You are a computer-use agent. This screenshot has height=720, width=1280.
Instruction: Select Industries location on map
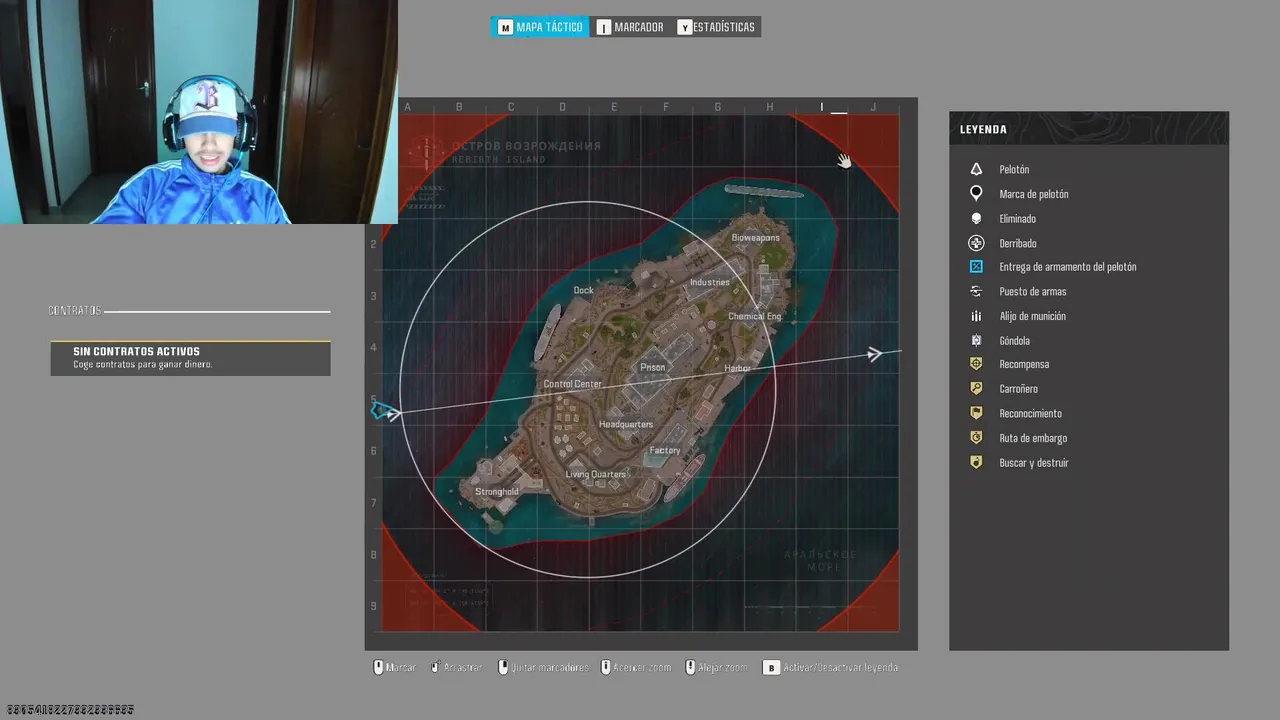[710, 282]
